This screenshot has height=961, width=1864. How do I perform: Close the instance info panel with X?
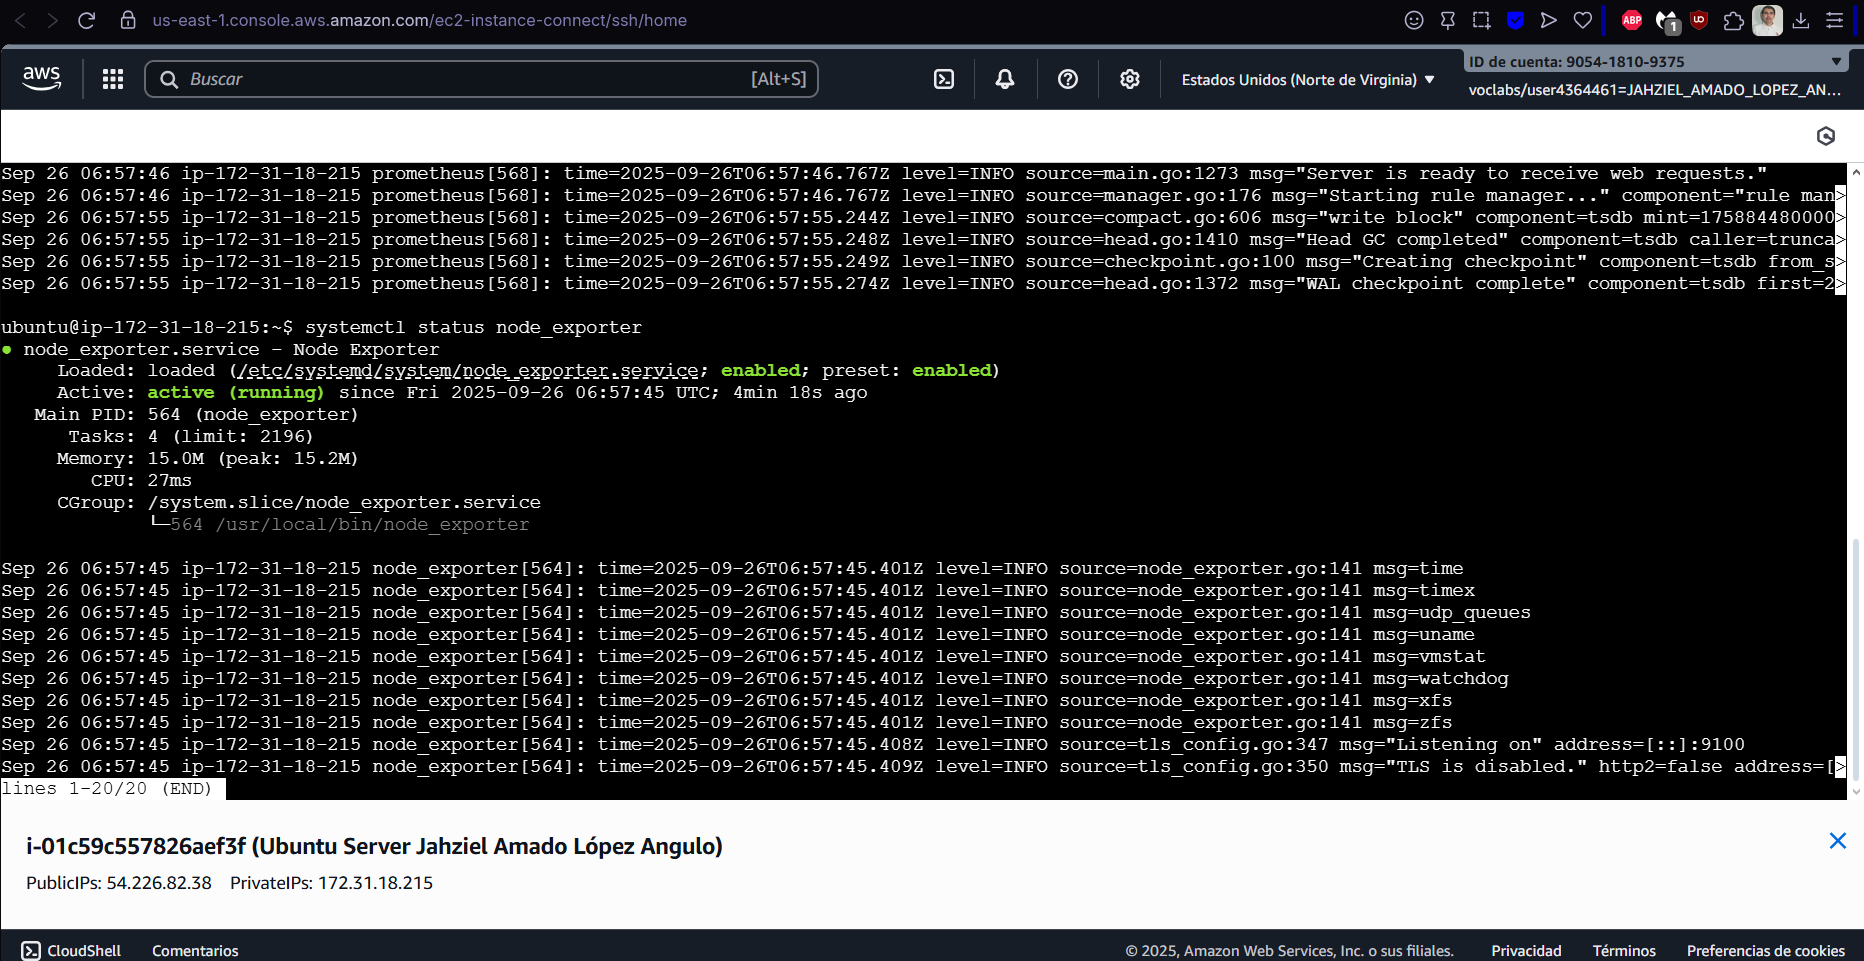[x=1838, y=841]
